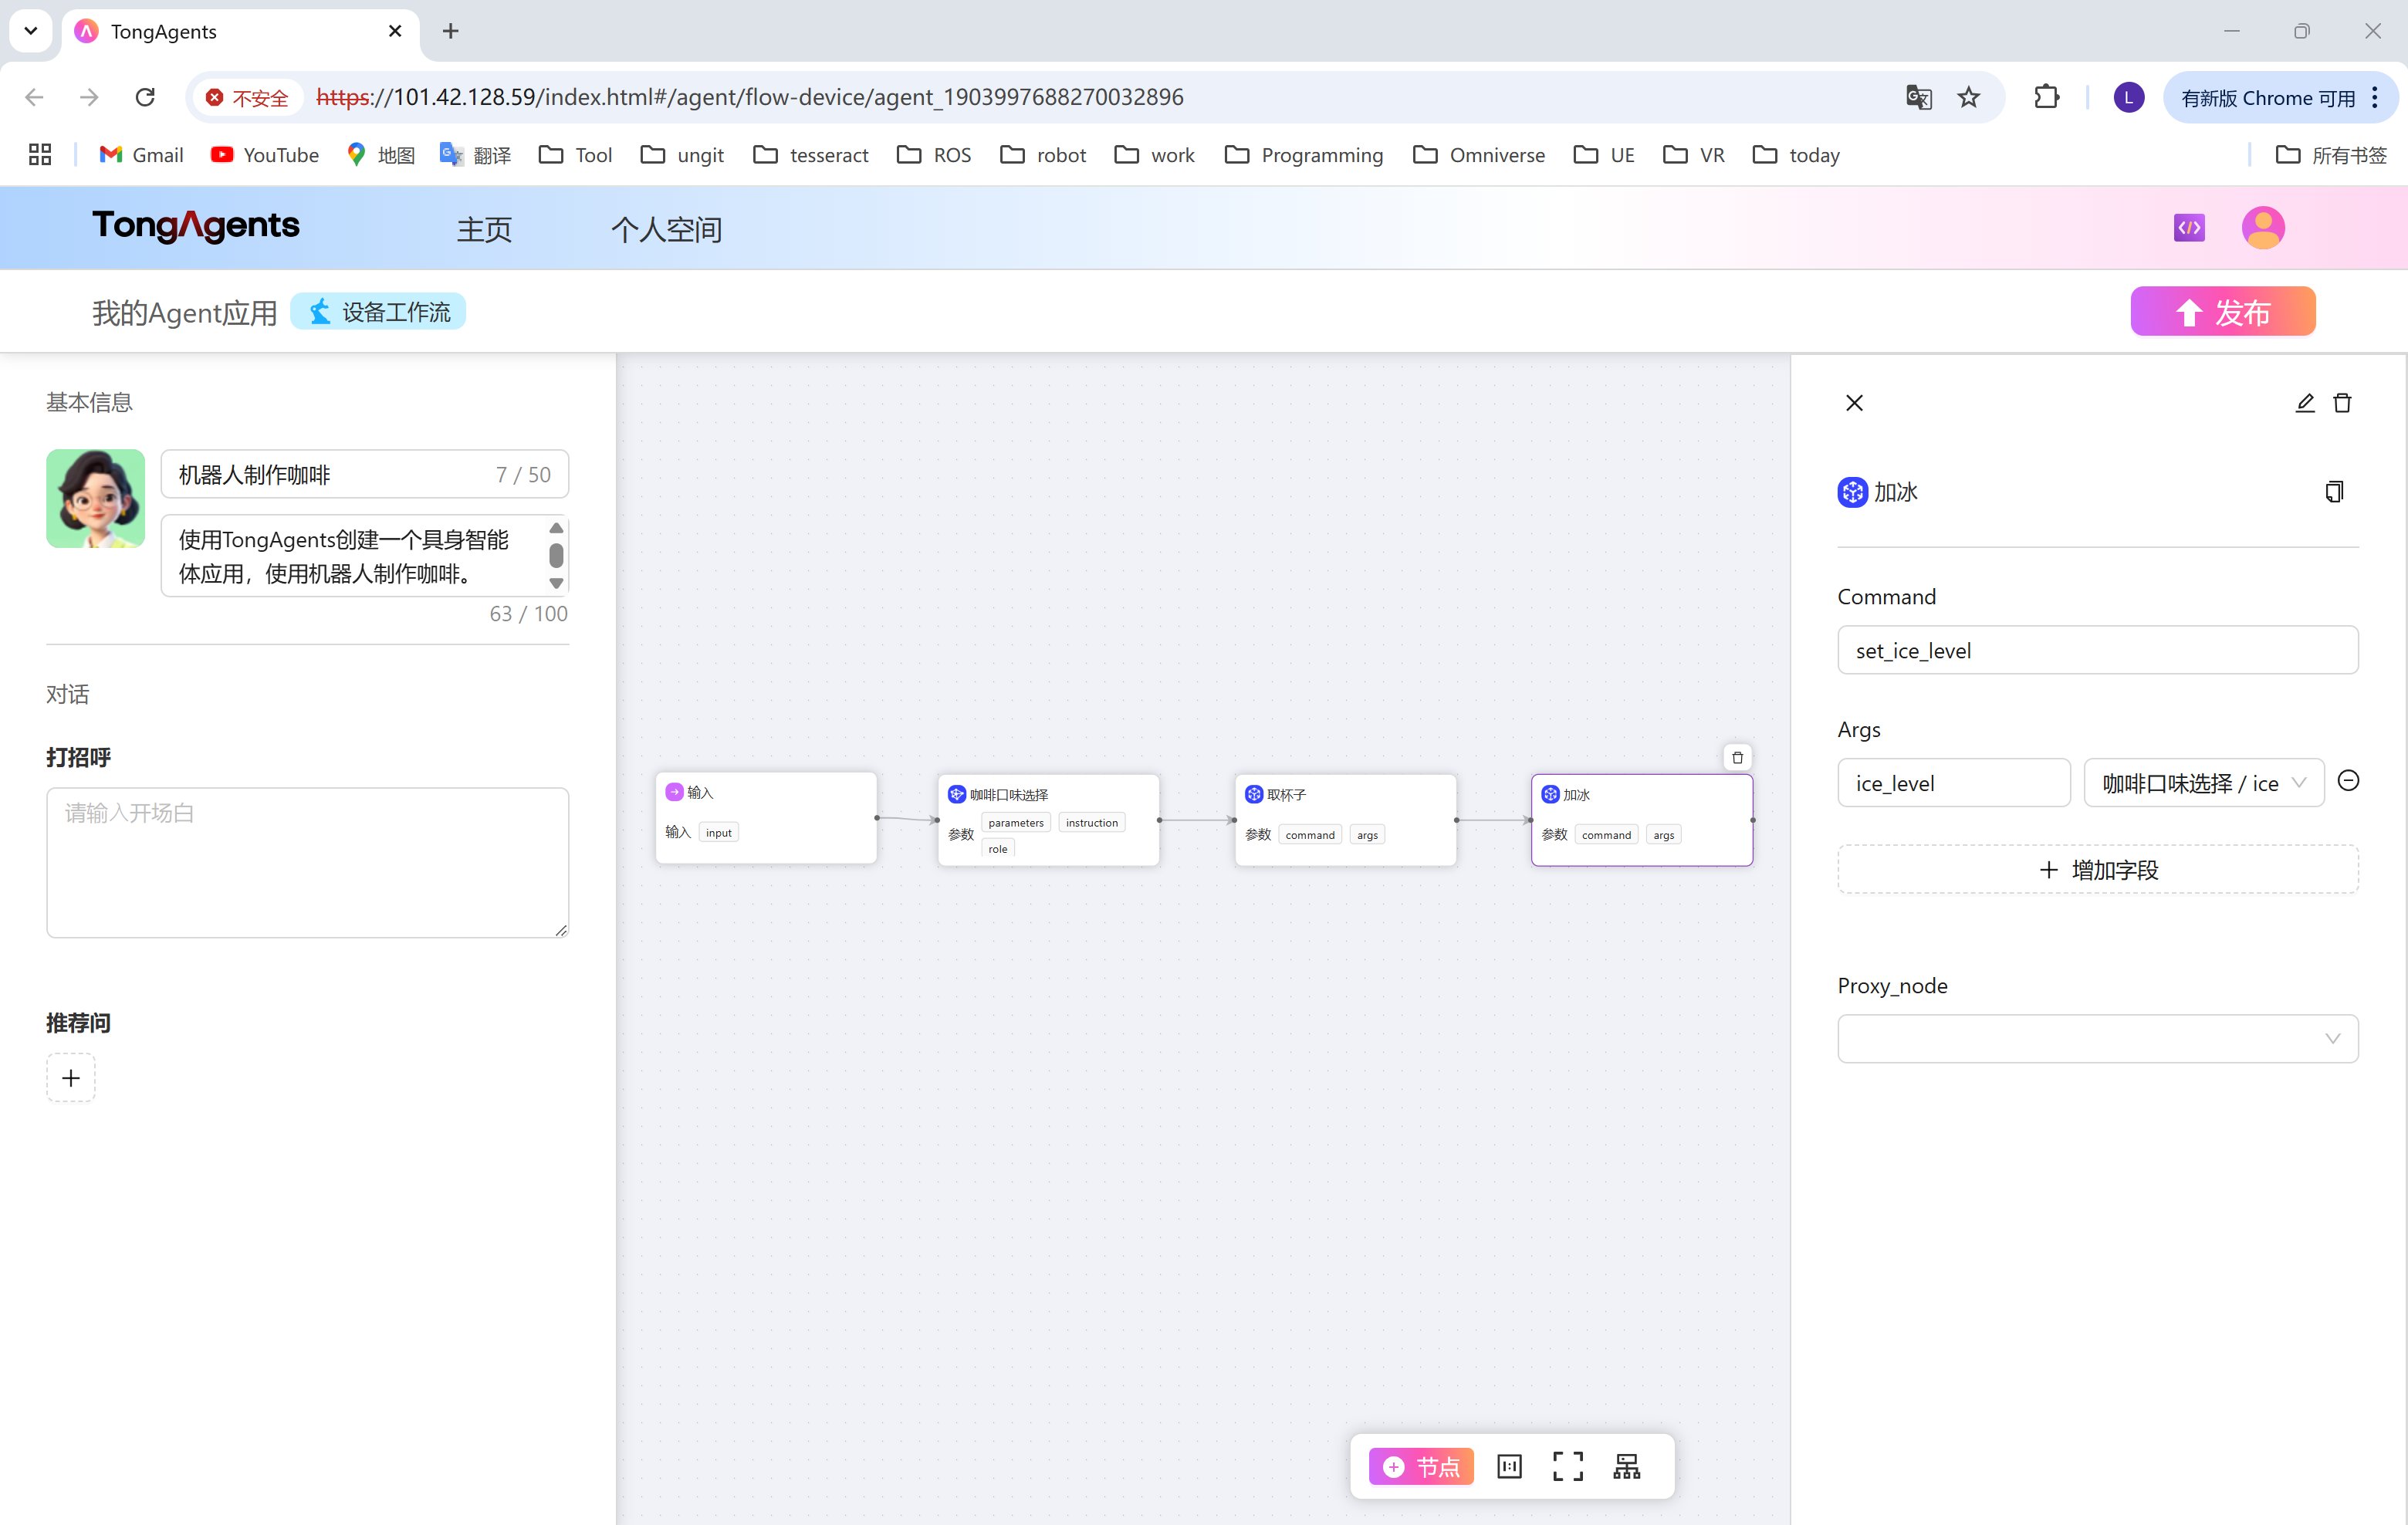Remove the ice_level arg with minus icon
Viewport: 2408px width, 1525px height.
[x=2348, y=781]
